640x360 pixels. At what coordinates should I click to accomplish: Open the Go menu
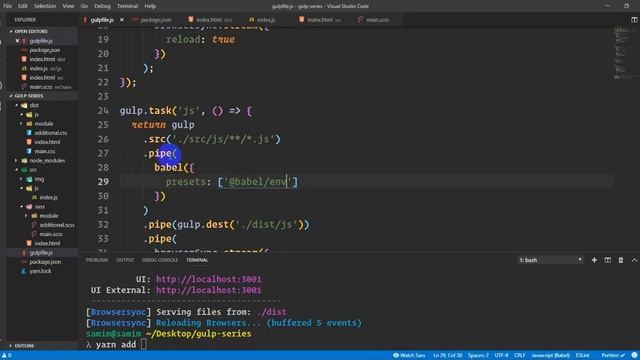84,6
